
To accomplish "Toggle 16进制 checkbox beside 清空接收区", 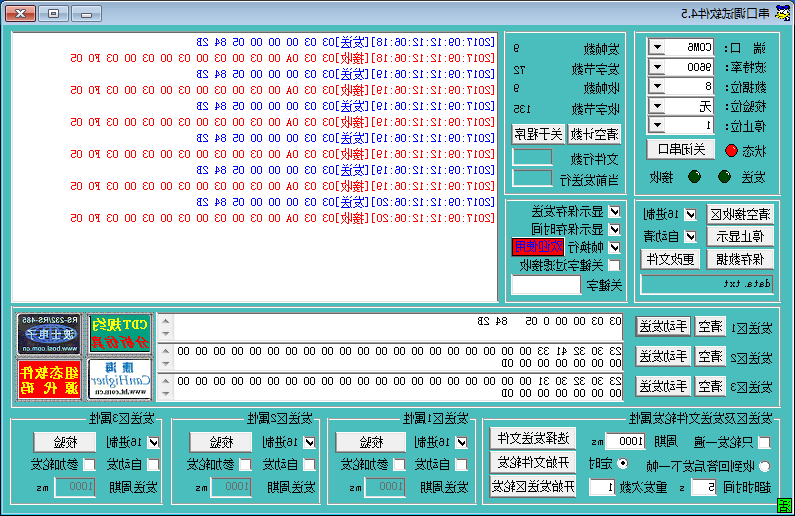I will click(x=691, y=214).
